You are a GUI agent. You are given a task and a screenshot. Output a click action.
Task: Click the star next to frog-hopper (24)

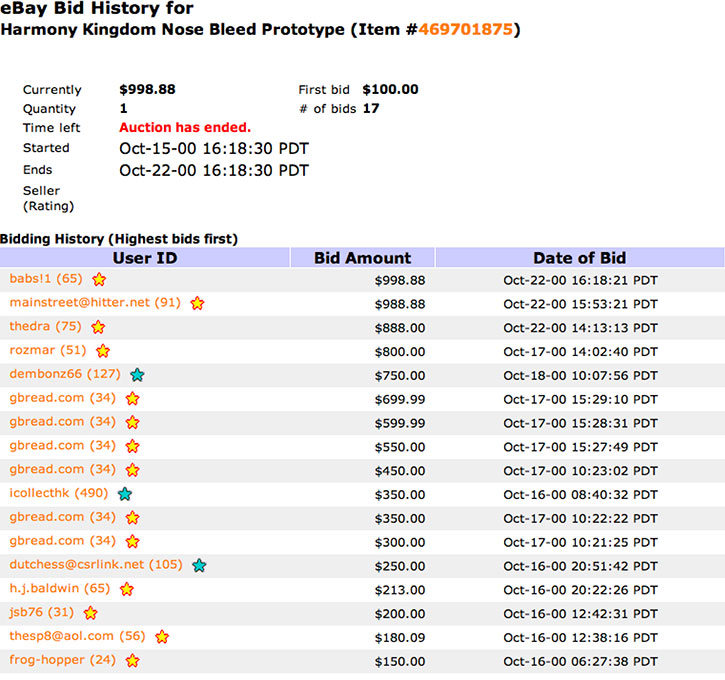point(133,661)
